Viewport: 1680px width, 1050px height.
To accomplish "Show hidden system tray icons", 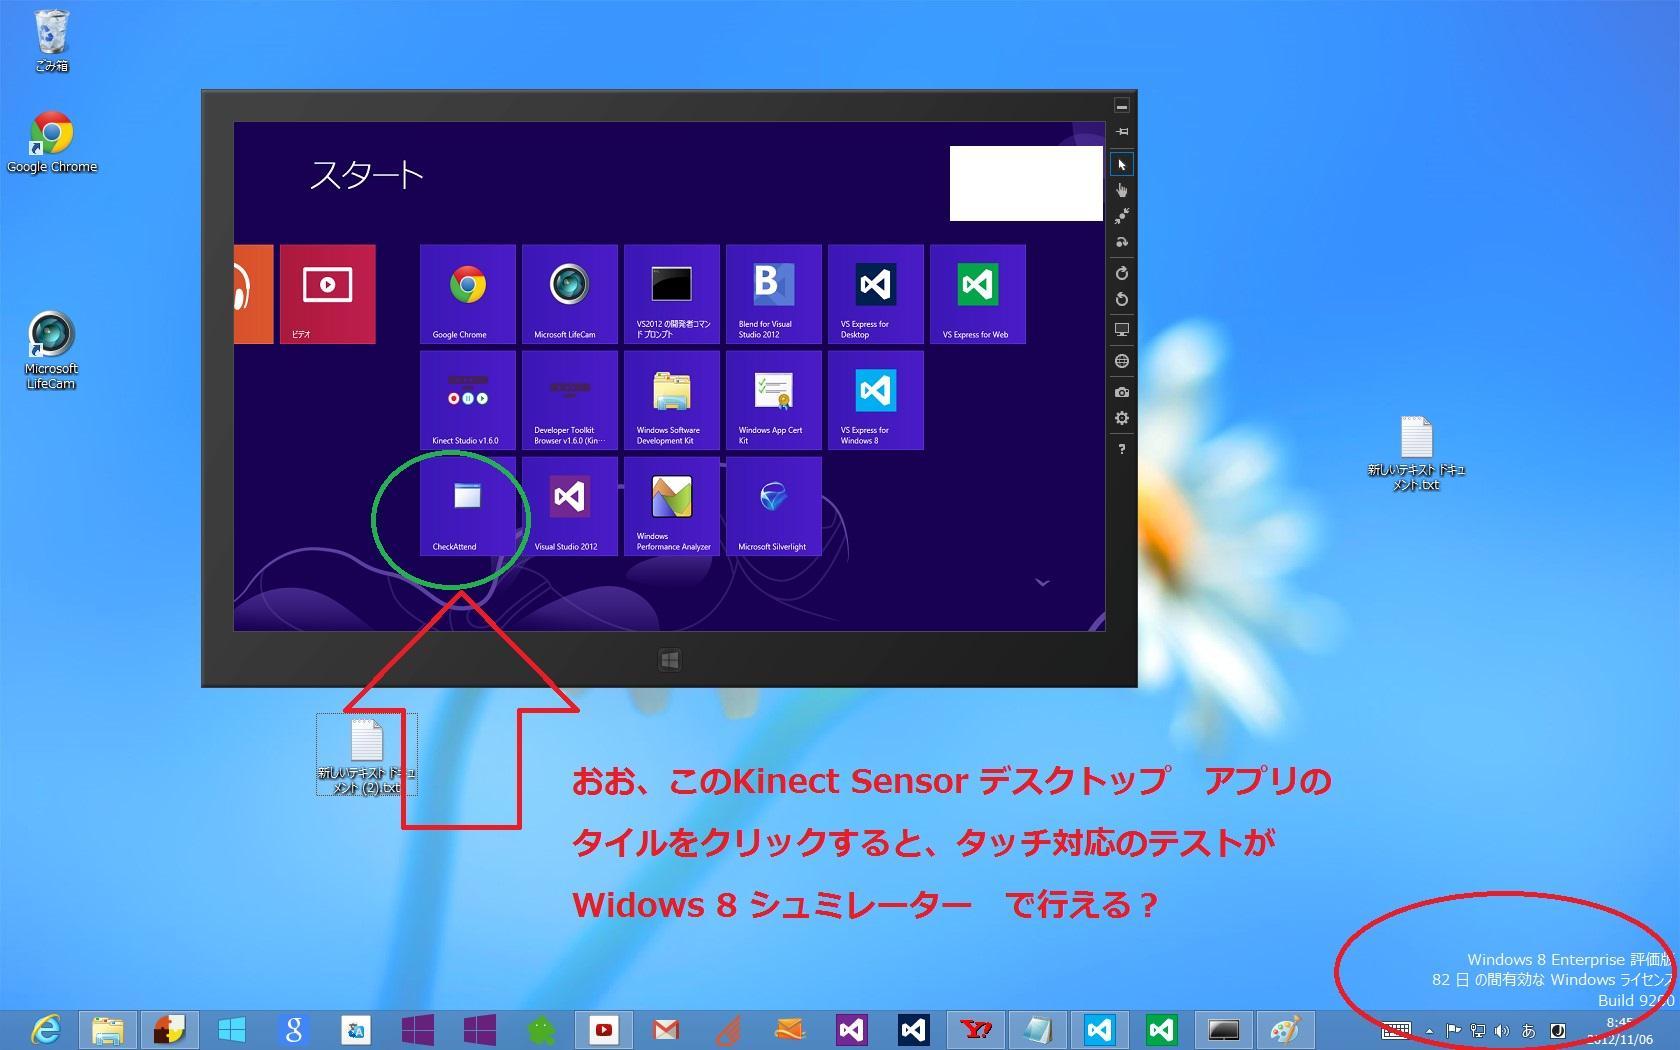I will click(1429, 1031).
